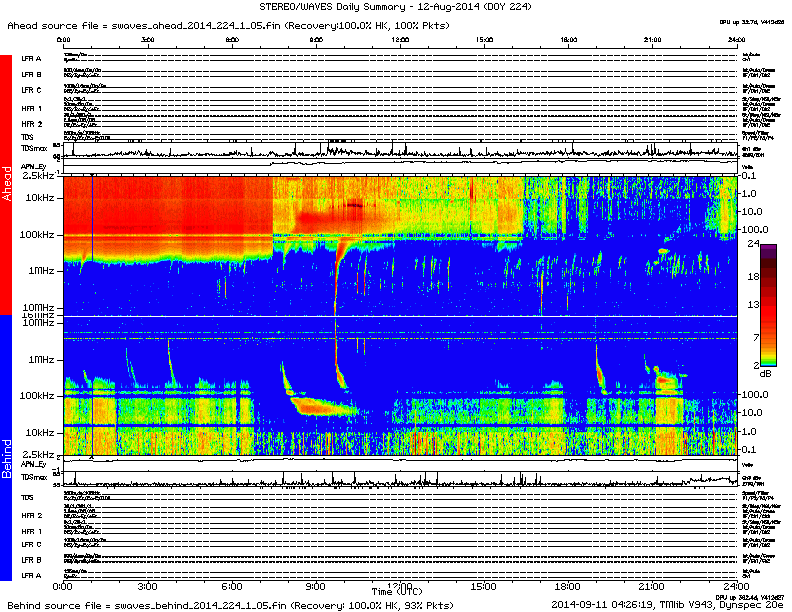Click the 15:00 tick label on top time axis
This screenshot has width=792, height=612.
click(484, 39)
